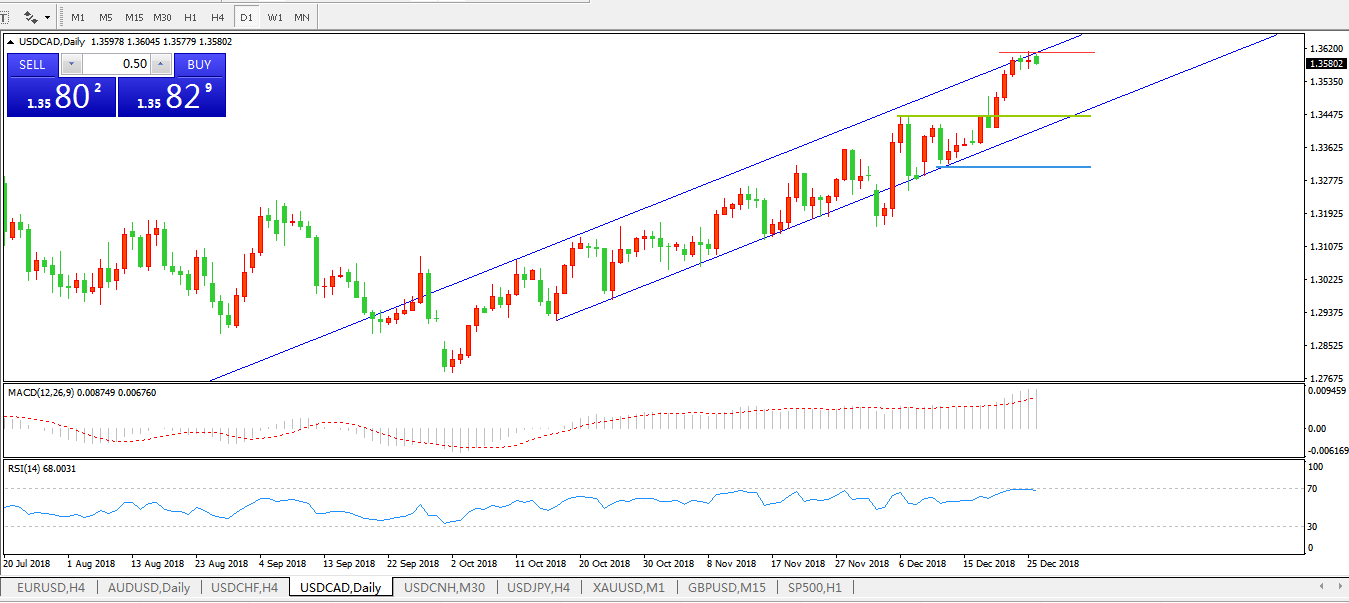Decrease lot volume with down arrow
Viewport: 1349px width, 603px height.
[x=71, y=65]
